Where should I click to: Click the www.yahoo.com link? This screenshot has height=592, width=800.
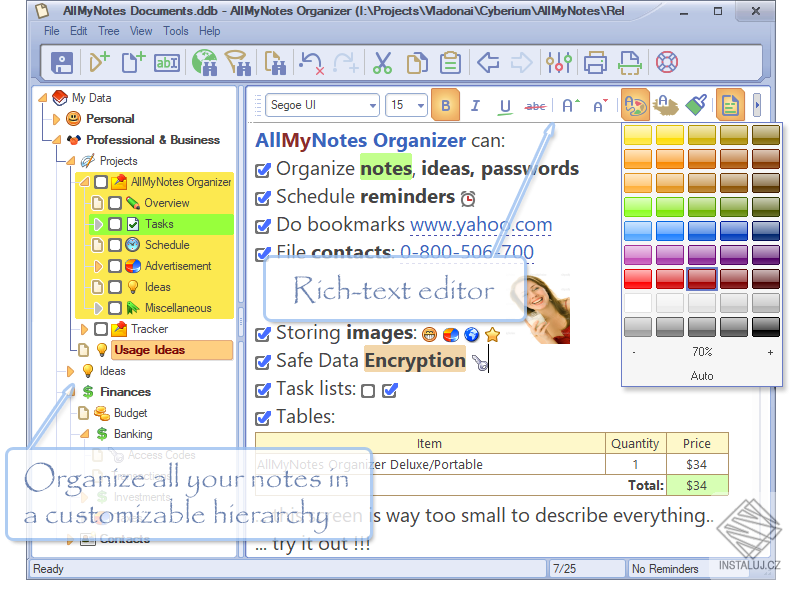[x=481, y=225]
